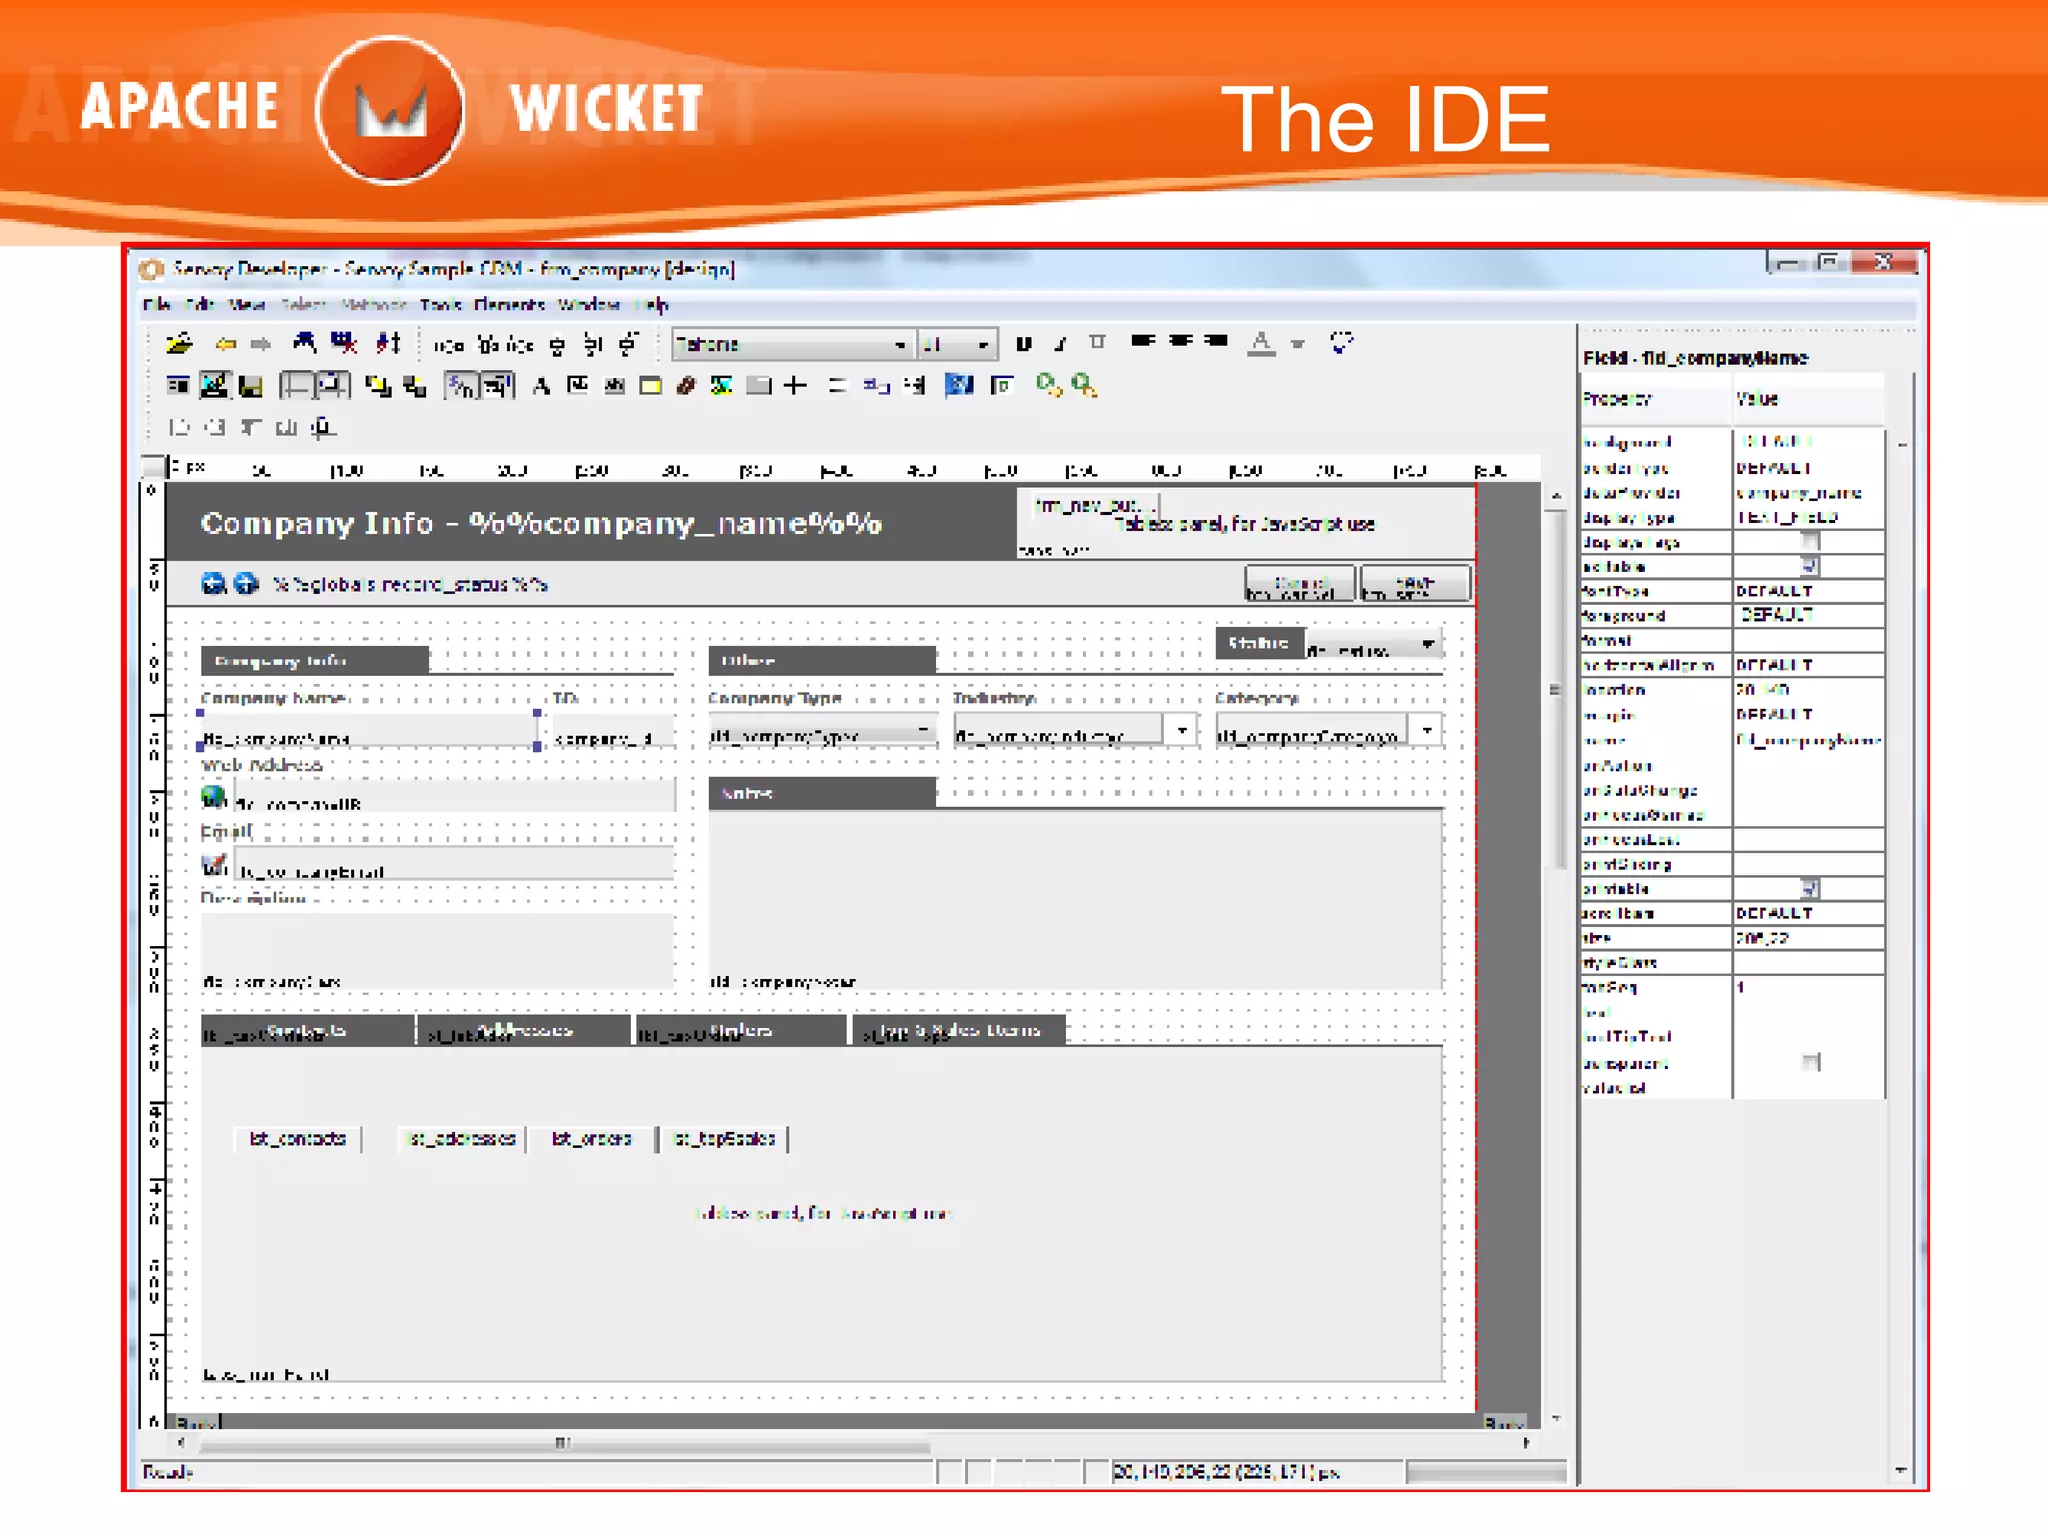Open the Edit menu
This screenshot has height=1536, width=2048.
point(199,304)
